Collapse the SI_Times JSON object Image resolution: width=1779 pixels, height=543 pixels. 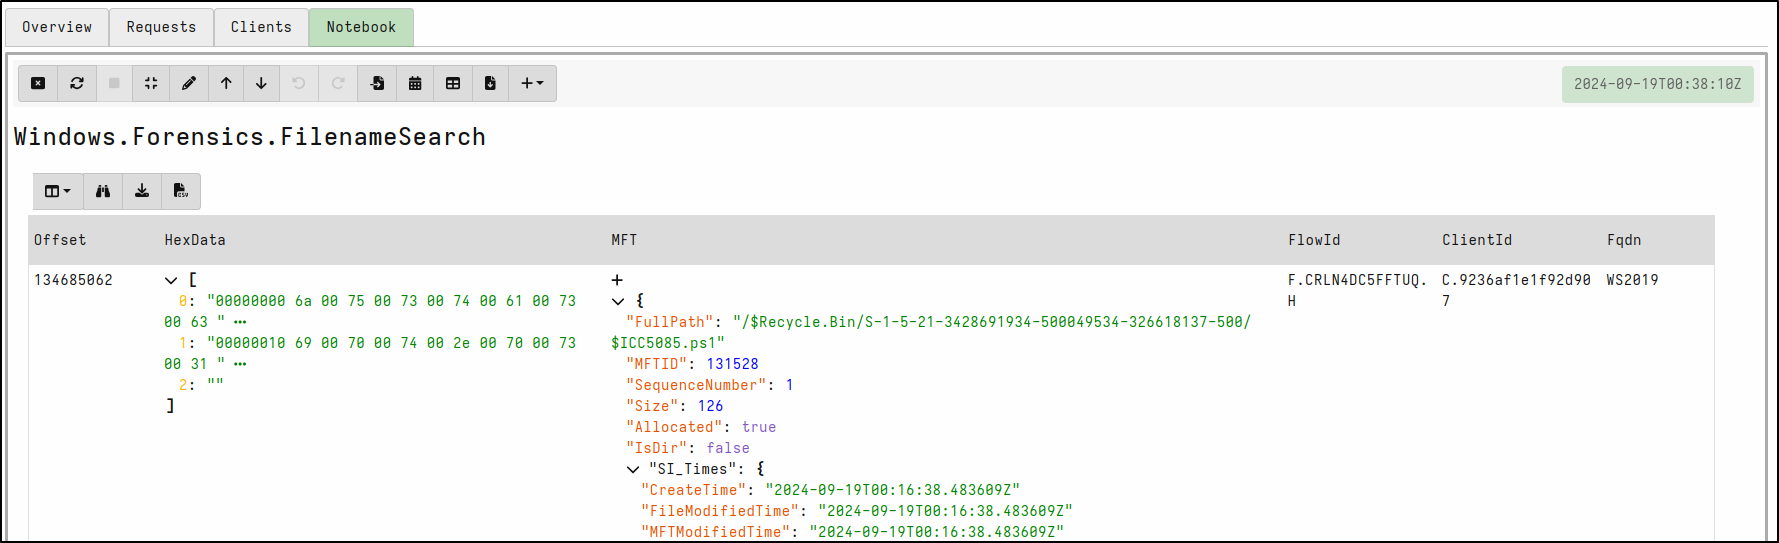tap(633, 469)
